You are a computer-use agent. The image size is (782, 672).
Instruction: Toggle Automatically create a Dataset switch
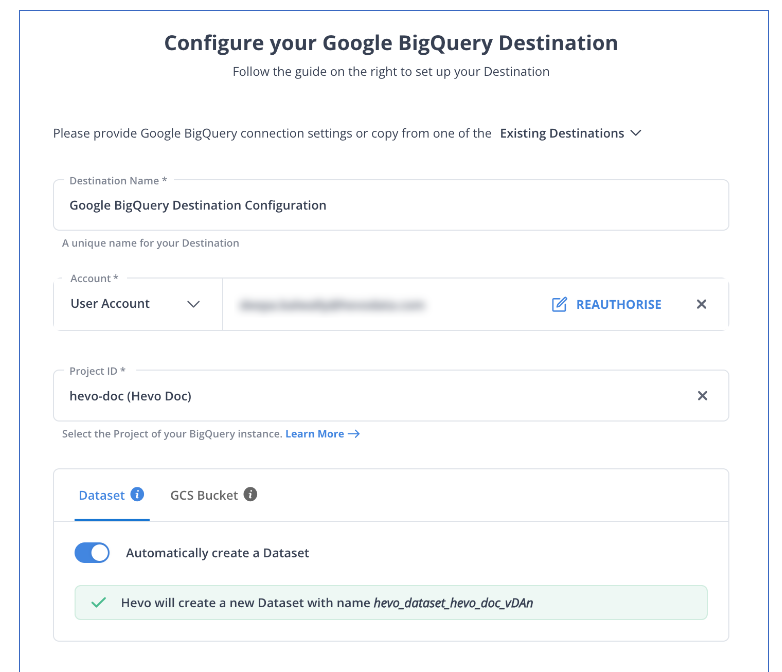(92, 553)
